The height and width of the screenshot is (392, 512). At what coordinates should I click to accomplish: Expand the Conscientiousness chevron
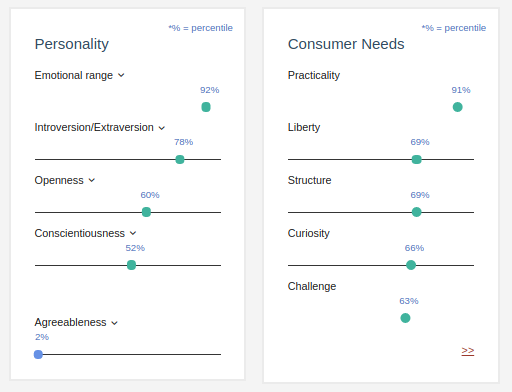[x=133, y=233]
